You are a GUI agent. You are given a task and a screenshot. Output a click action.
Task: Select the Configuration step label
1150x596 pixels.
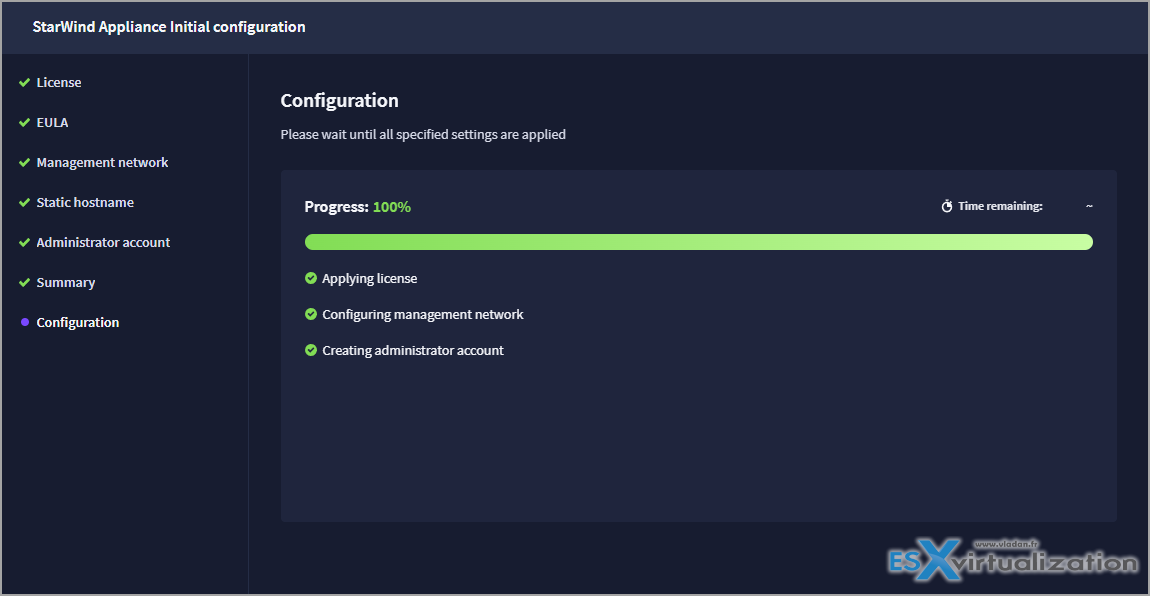tap(78, 323)
